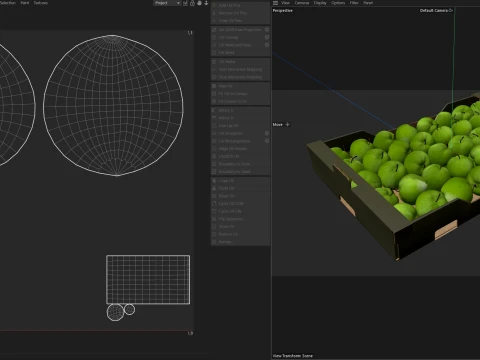Click the viewport hamburger menu icon
Image resolution: width=480 pixels, height=360 pixels.
pyautogui.click(x=275, y=3)
